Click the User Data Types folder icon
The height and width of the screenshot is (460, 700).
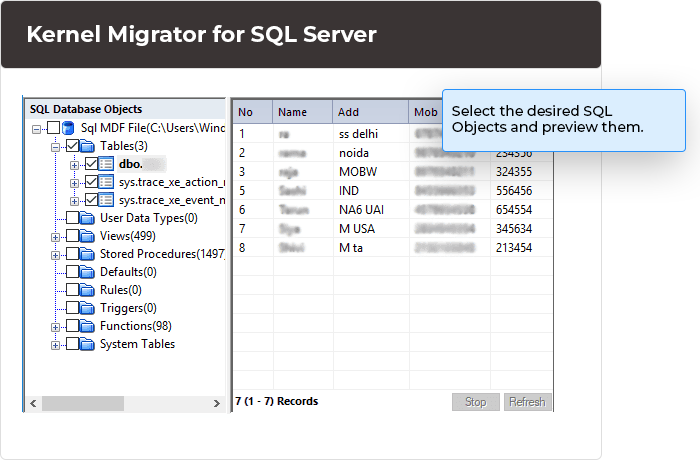(87, 218)
